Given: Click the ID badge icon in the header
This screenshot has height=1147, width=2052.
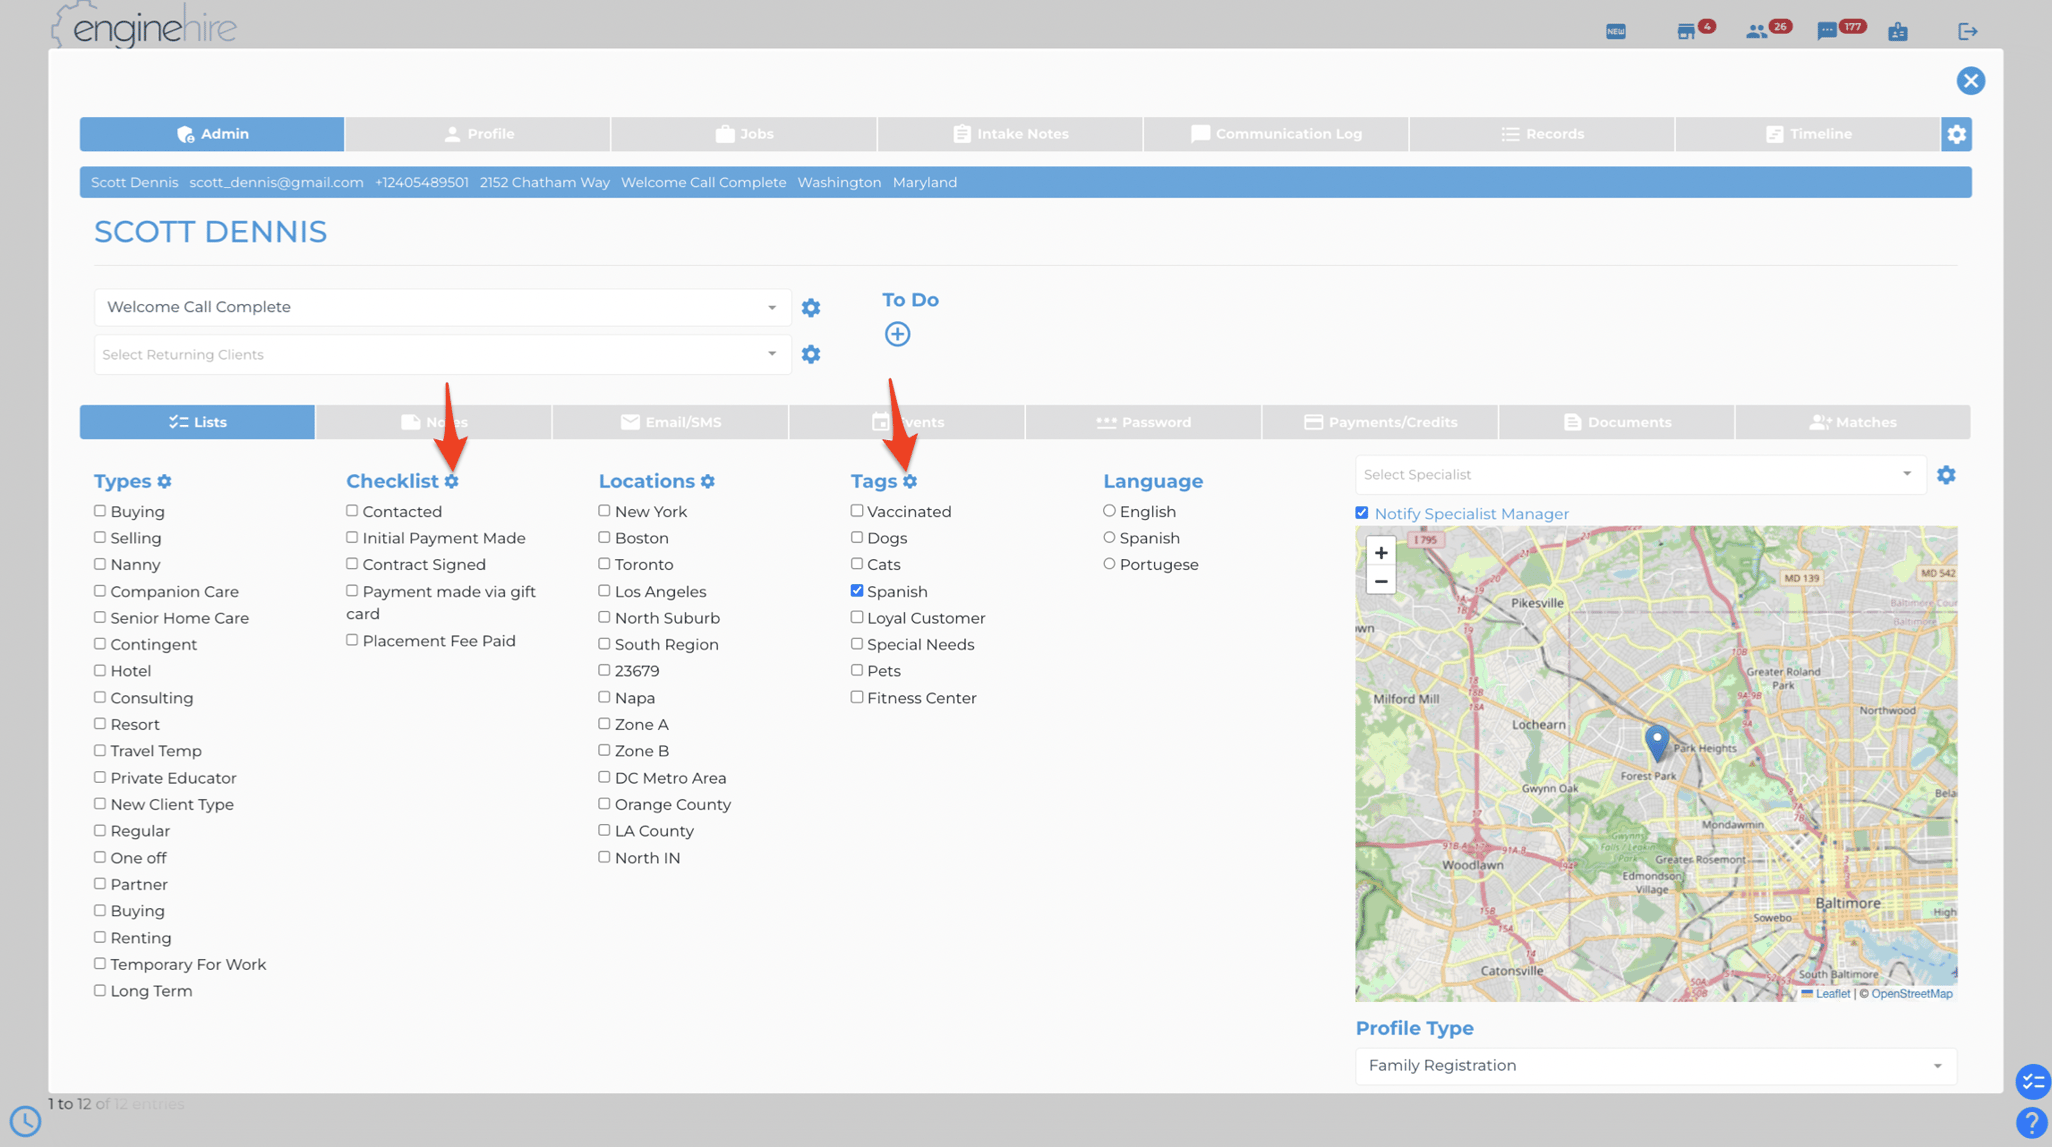Looking at the screenshot, I should click(x=1898, y=29).
